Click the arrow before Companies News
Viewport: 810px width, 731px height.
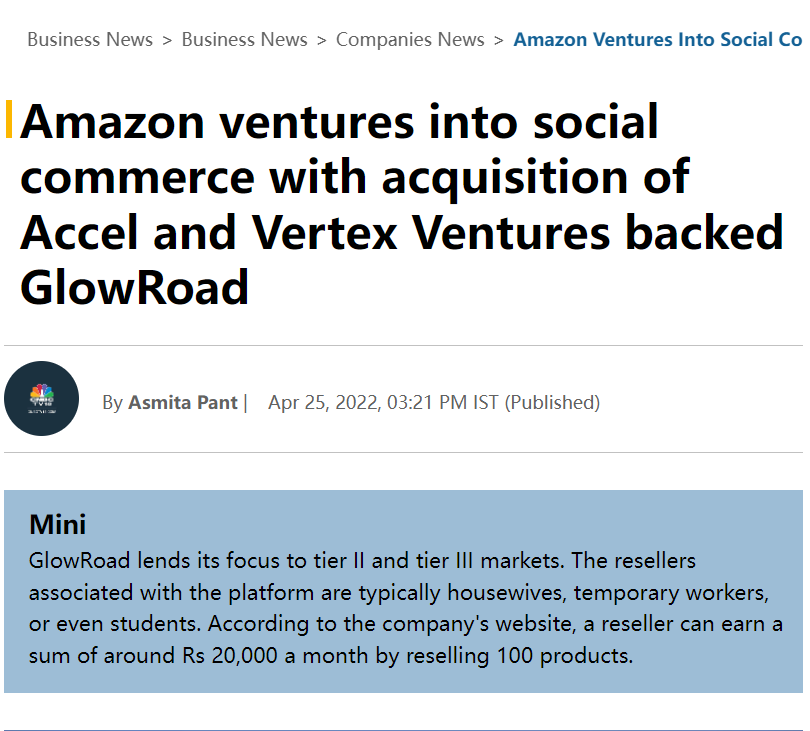322,40
